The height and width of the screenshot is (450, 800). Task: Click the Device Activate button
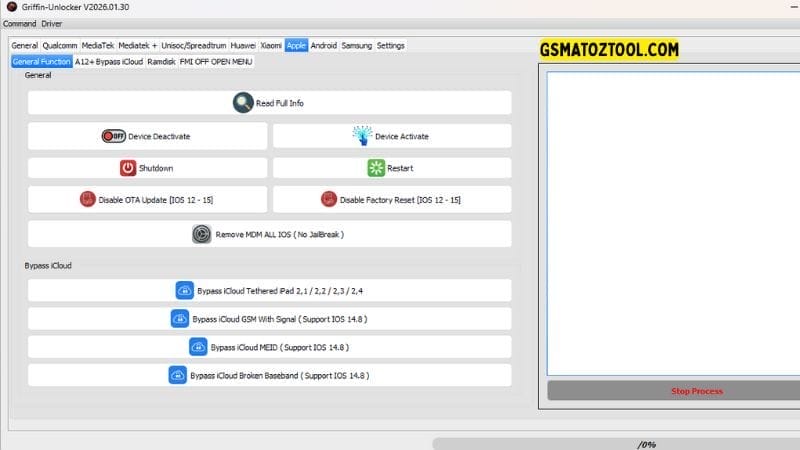click(392, 136)
